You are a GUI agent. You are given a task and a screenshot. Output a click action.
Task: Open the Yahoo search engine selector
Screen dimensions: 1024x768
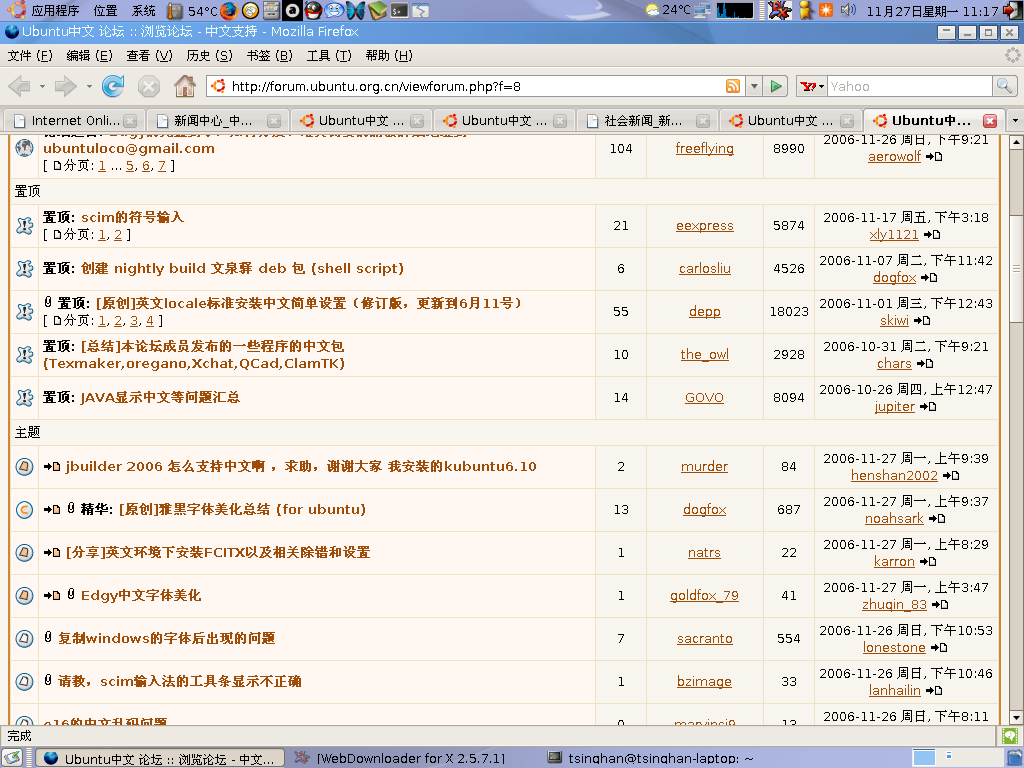[812, 86]
